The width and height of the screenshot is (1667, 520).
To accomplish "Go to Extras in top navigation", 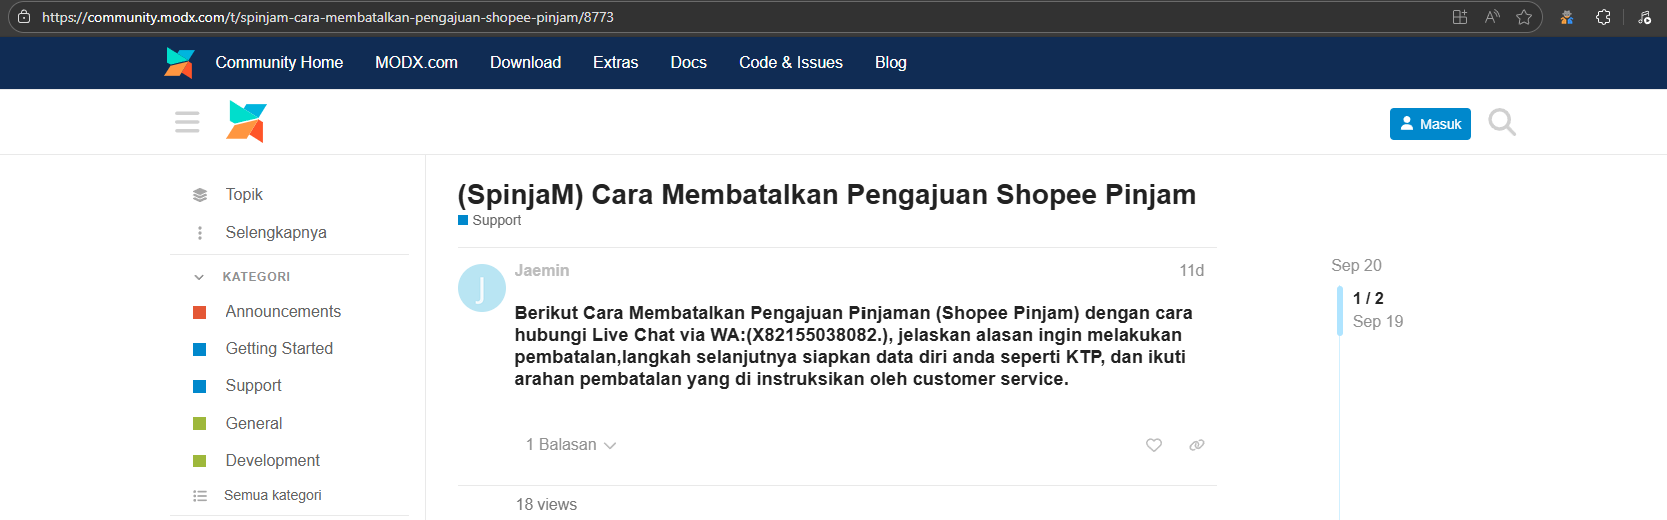I will pyautogui.click(x=615, y=62).
